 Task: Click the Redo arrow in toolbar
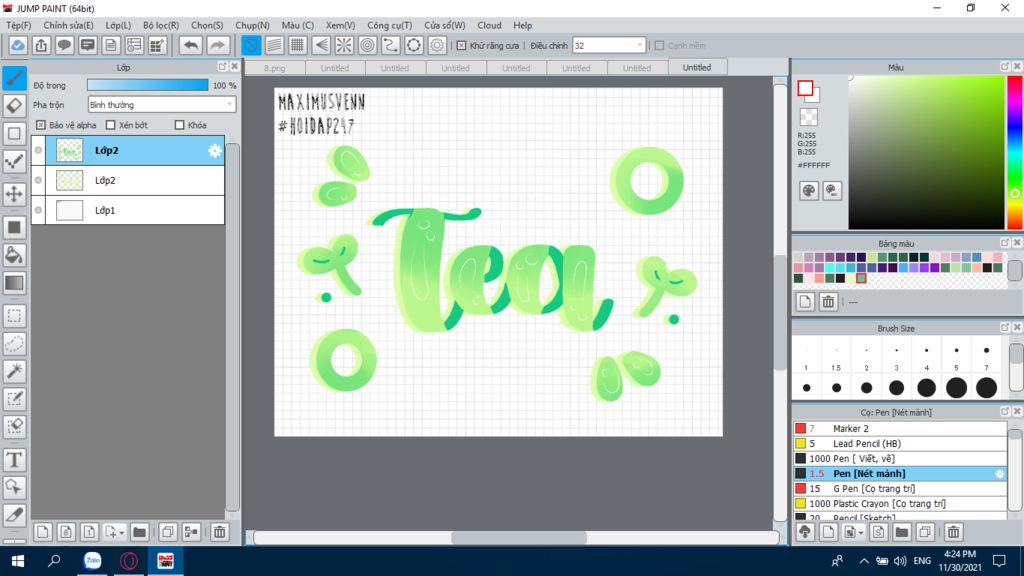pyautogui.click(x=217, y=45)
